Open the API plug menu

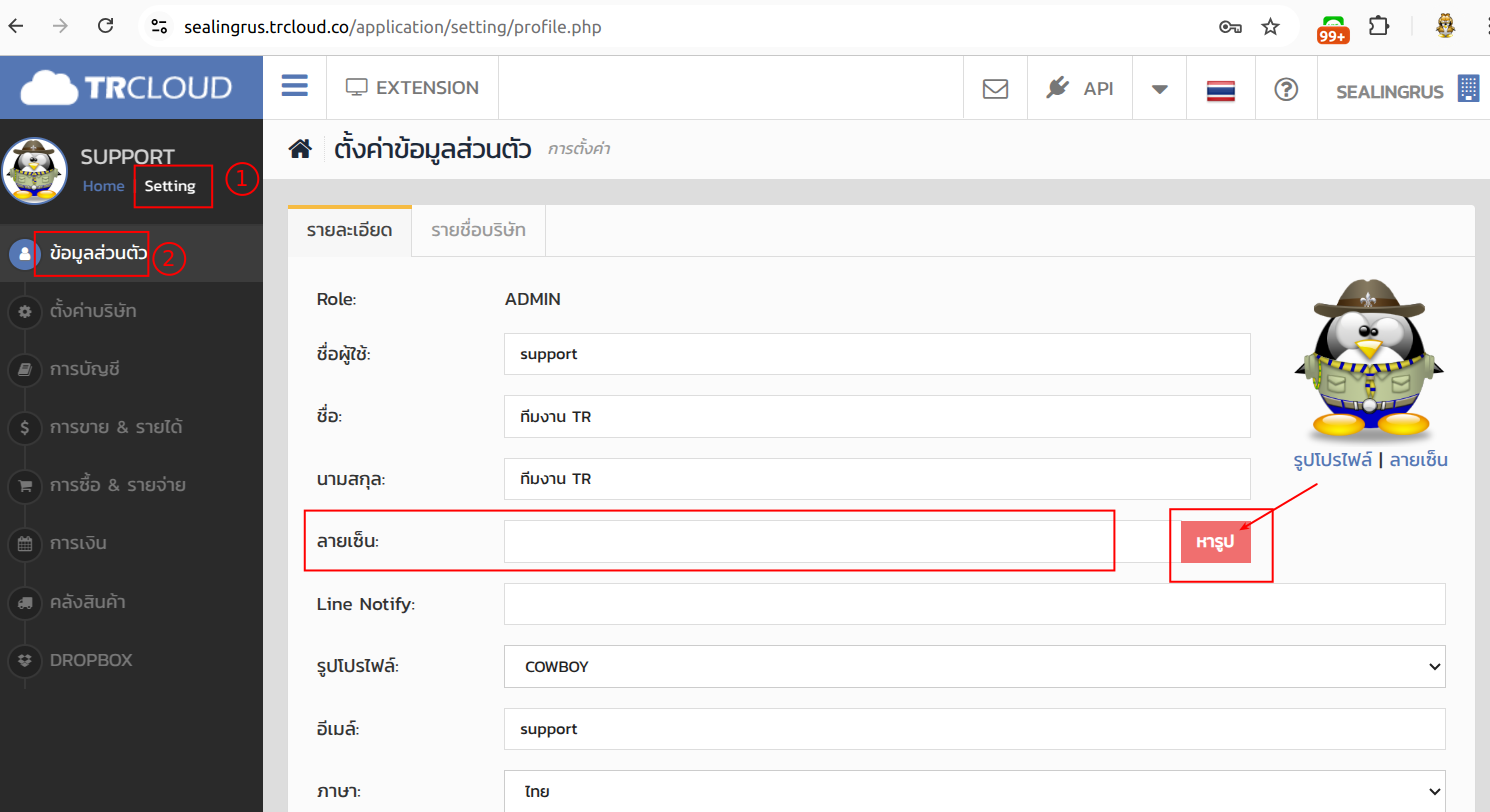pyautogui.click(x=1079, y=88)
